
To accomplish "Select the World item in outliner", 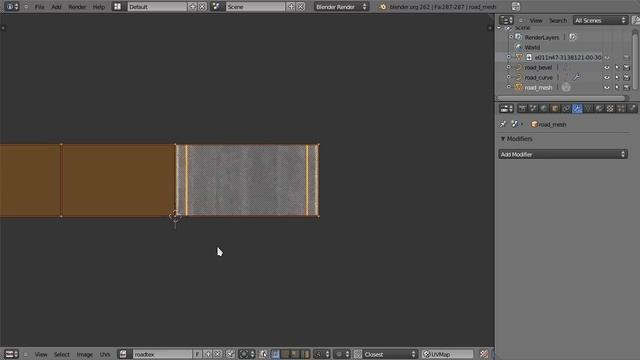I will [532, 47].
